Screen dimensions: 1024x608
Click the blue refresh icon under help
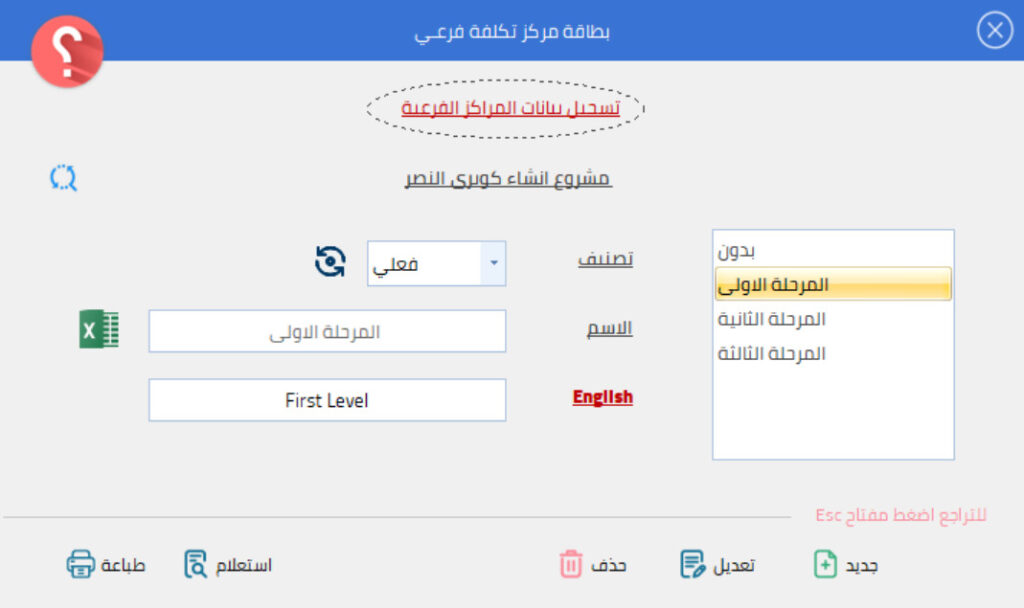(x=63, y=178)
